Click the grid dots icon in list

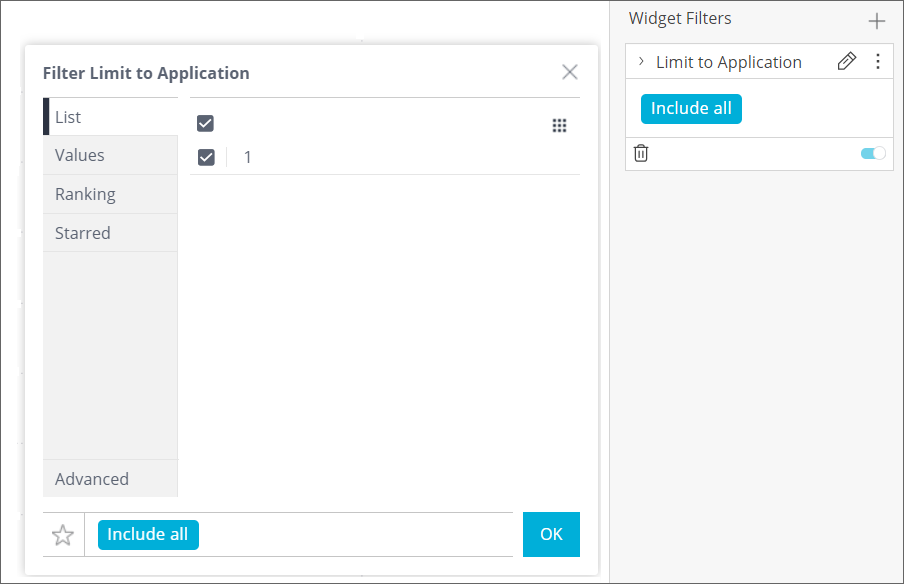[x=560, y=125]
